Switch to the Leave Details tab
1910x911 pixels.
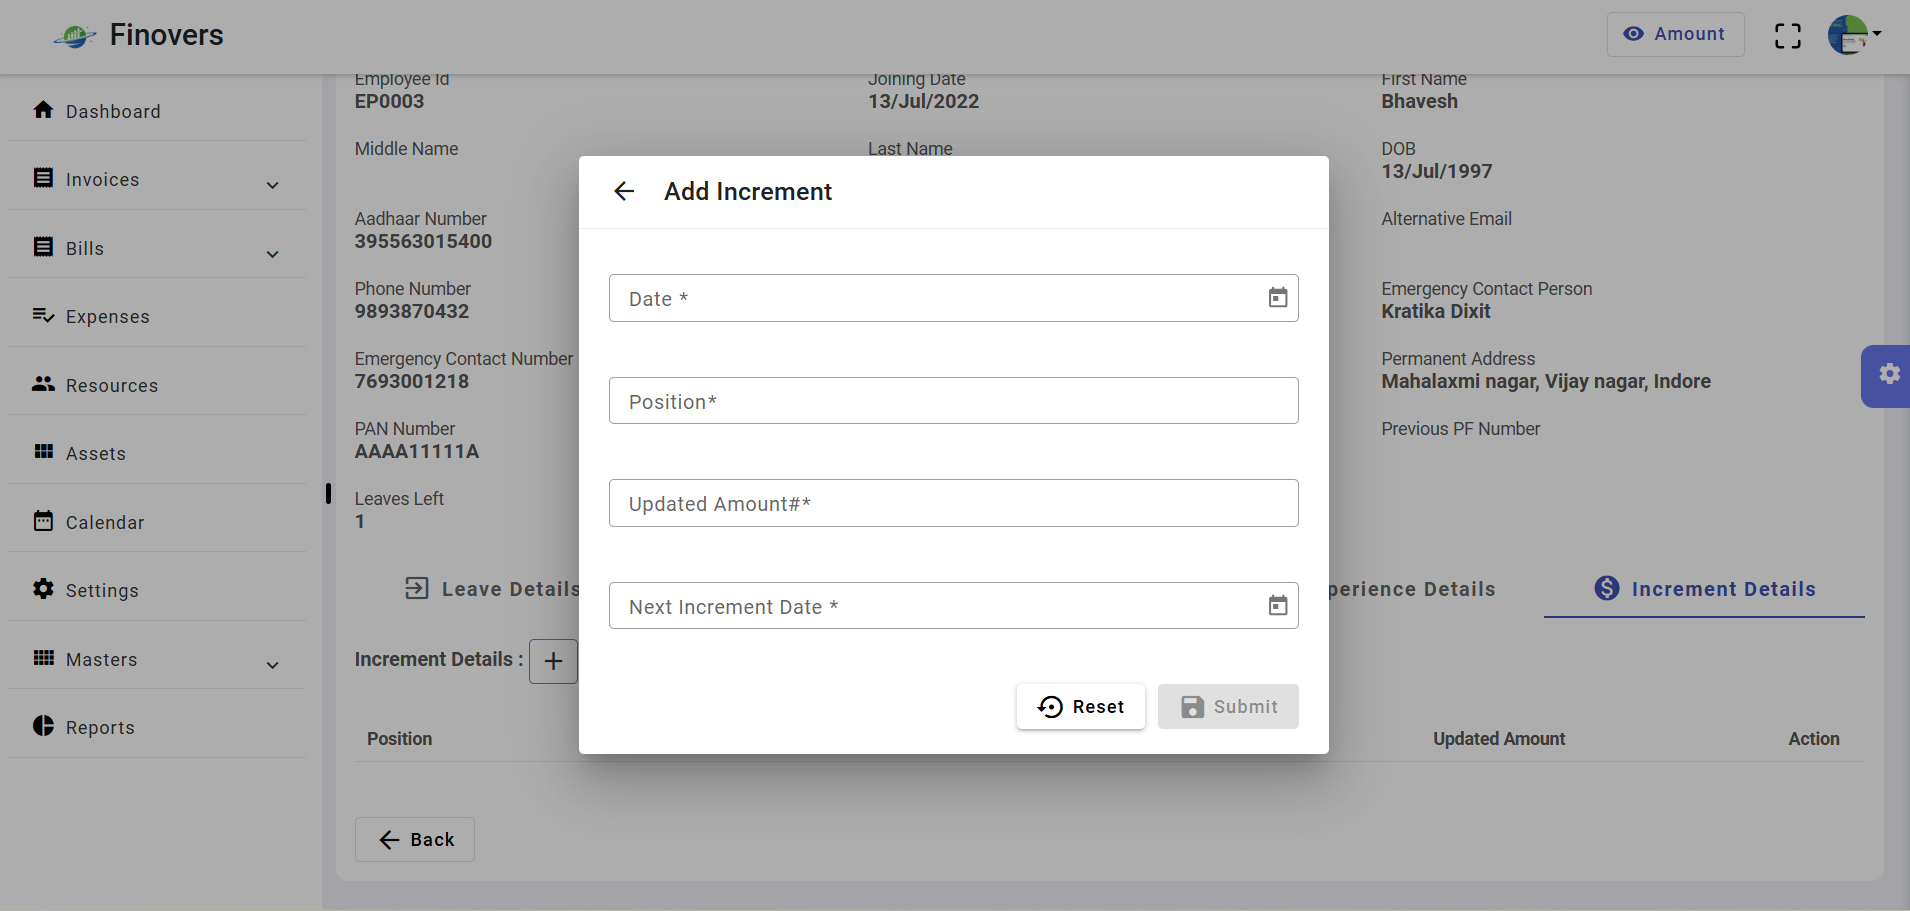pos(492,589)
